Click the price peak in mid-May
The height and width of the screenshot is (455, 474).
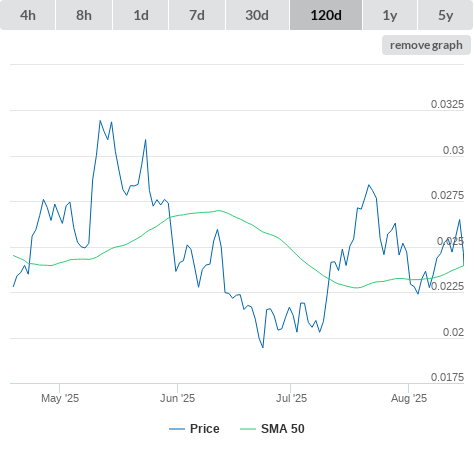[x=100, y=121]
